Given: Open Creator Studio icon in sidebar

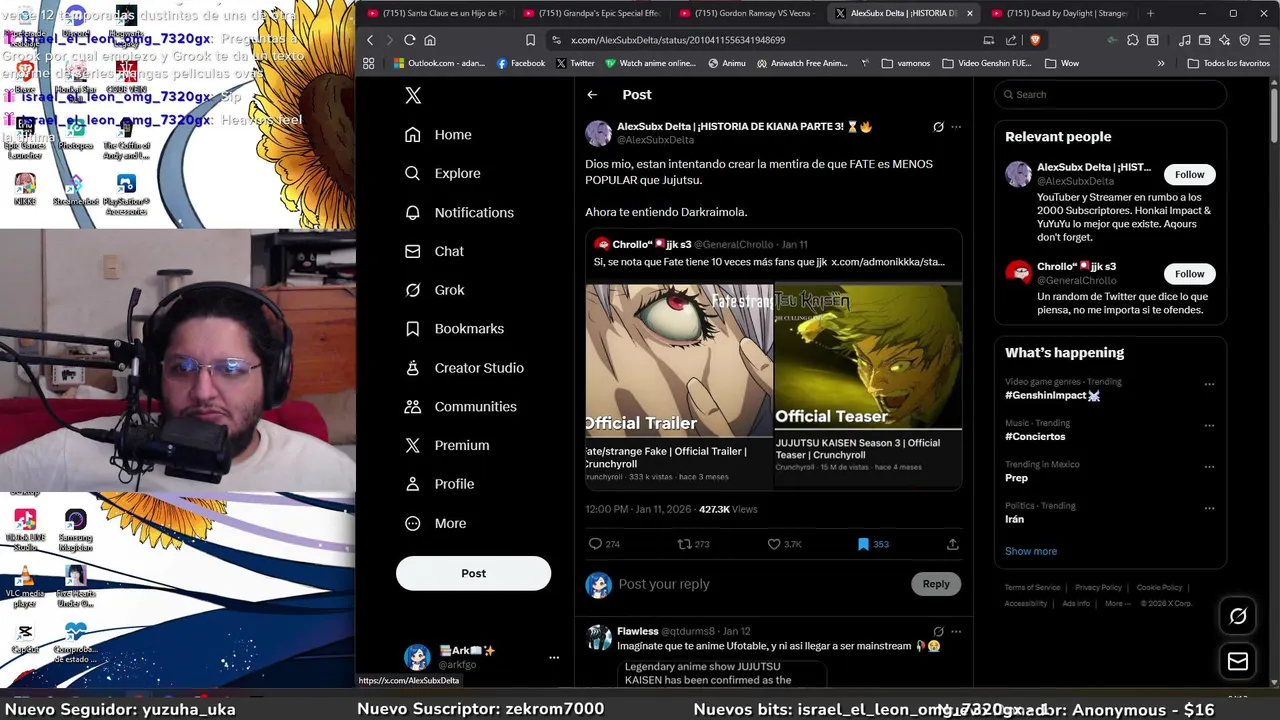Looking at the screenshot, I should (412, 368).
